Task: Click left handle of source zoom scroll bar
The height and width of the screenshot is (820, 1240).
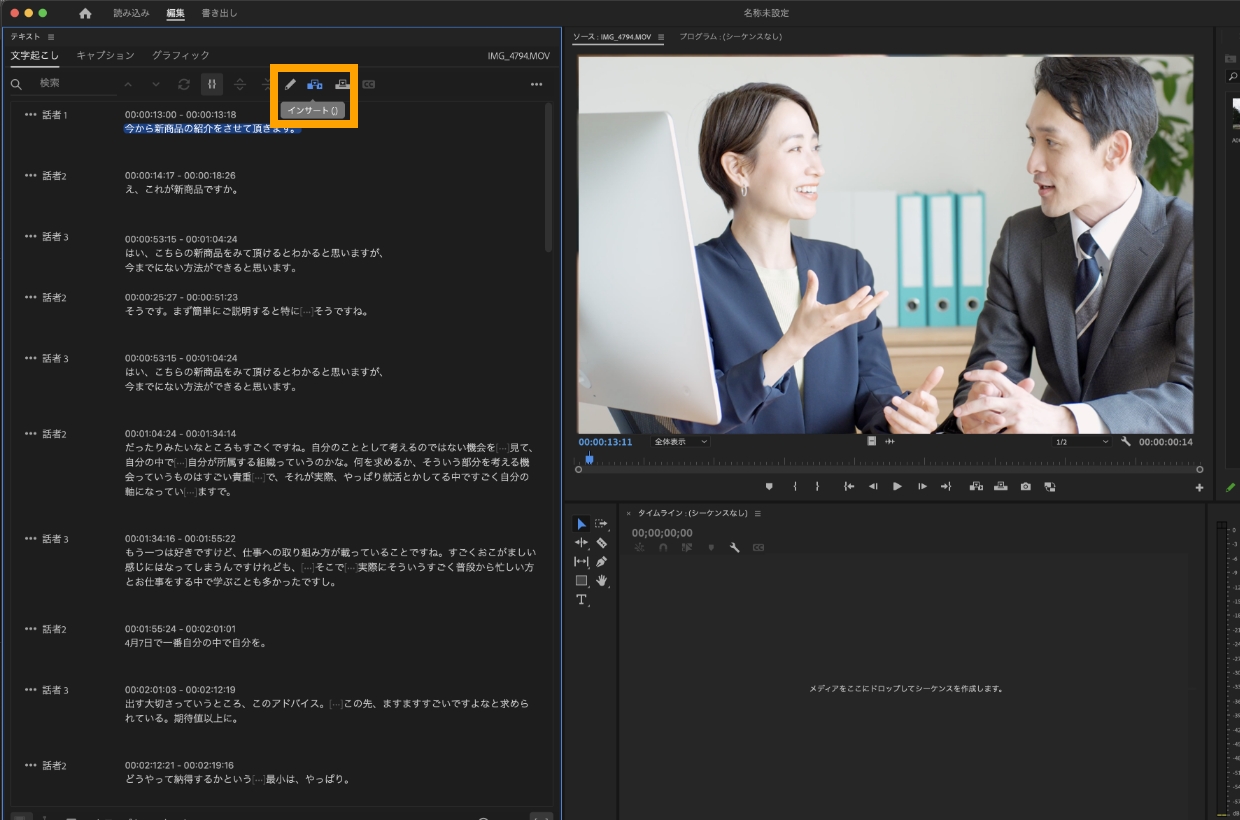Action: coord(578,469)
